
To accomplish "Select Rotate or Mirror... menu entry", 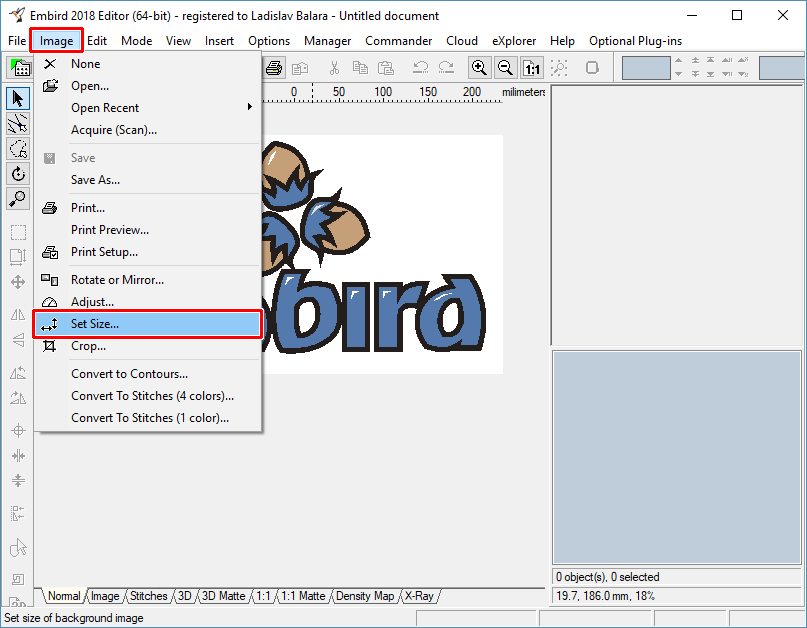I will [x=149, y=280].
